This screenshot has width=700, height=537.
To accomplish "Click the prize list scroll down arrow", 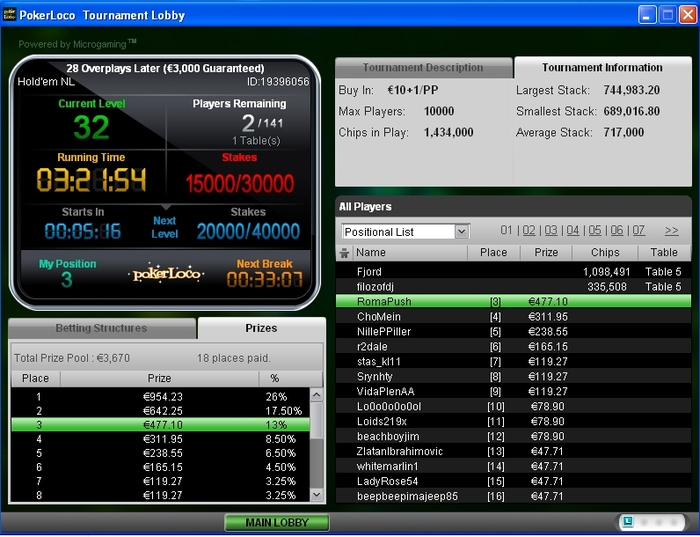I will [317, 495].
